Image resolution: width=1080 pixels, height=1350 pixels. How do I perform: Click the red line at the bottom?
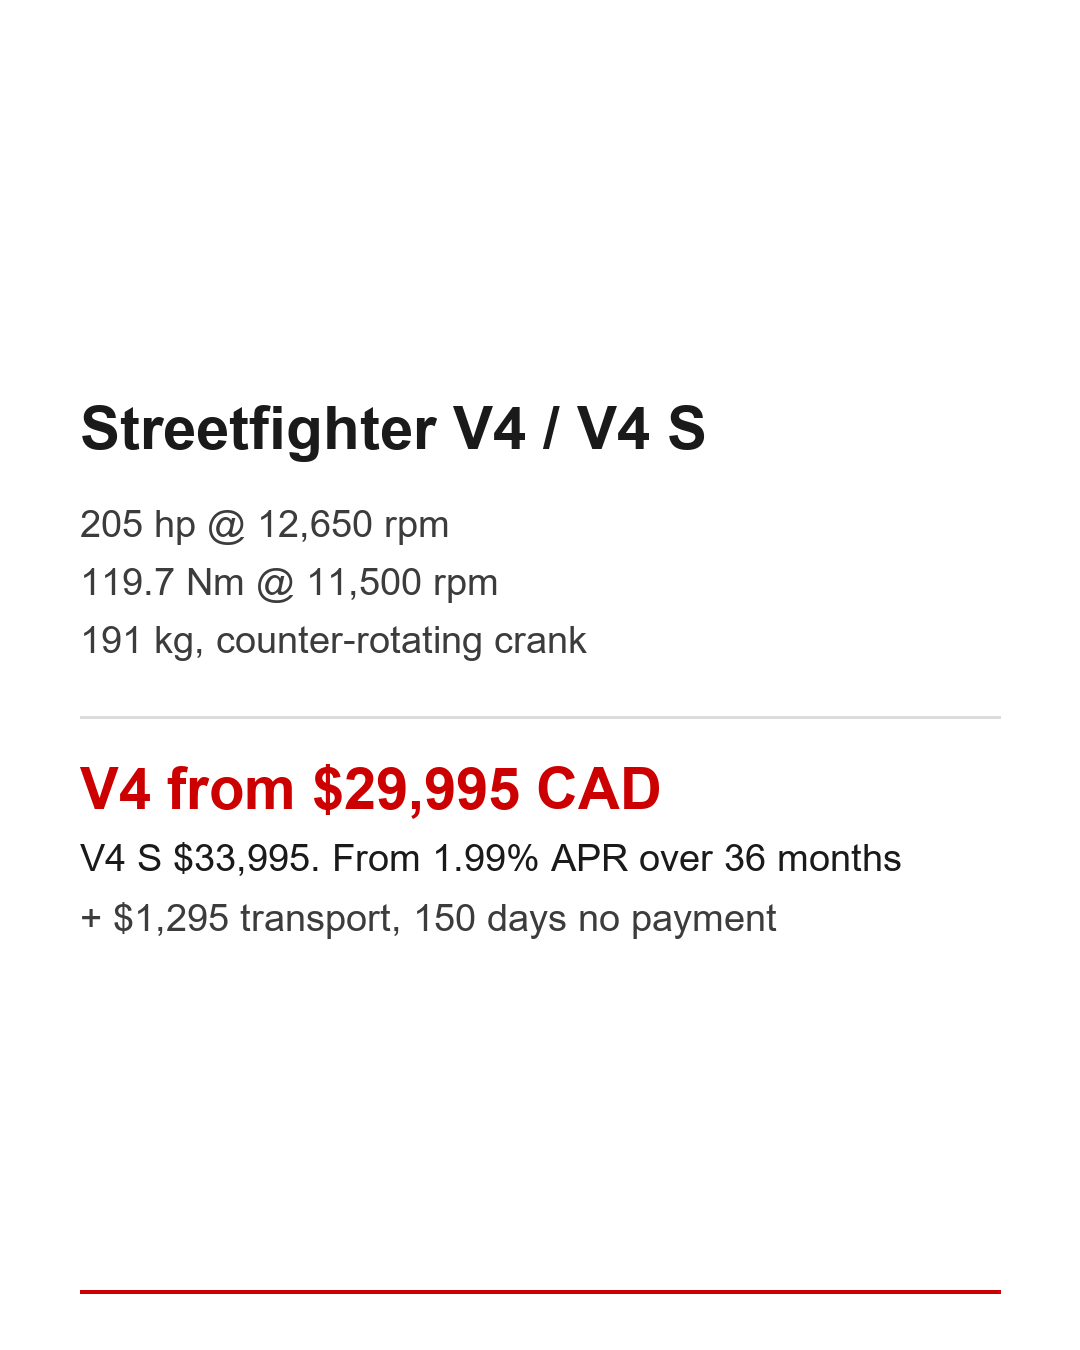(x=540, y=1291)
